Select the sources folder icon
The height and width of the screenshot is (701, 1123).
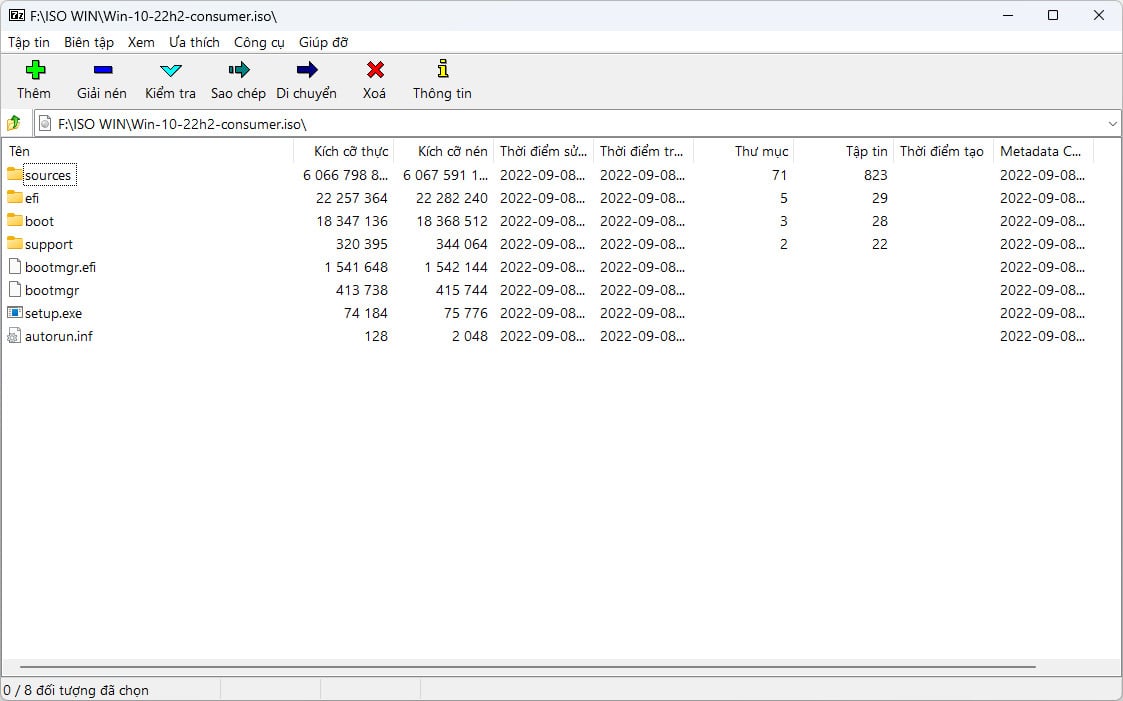14,174
